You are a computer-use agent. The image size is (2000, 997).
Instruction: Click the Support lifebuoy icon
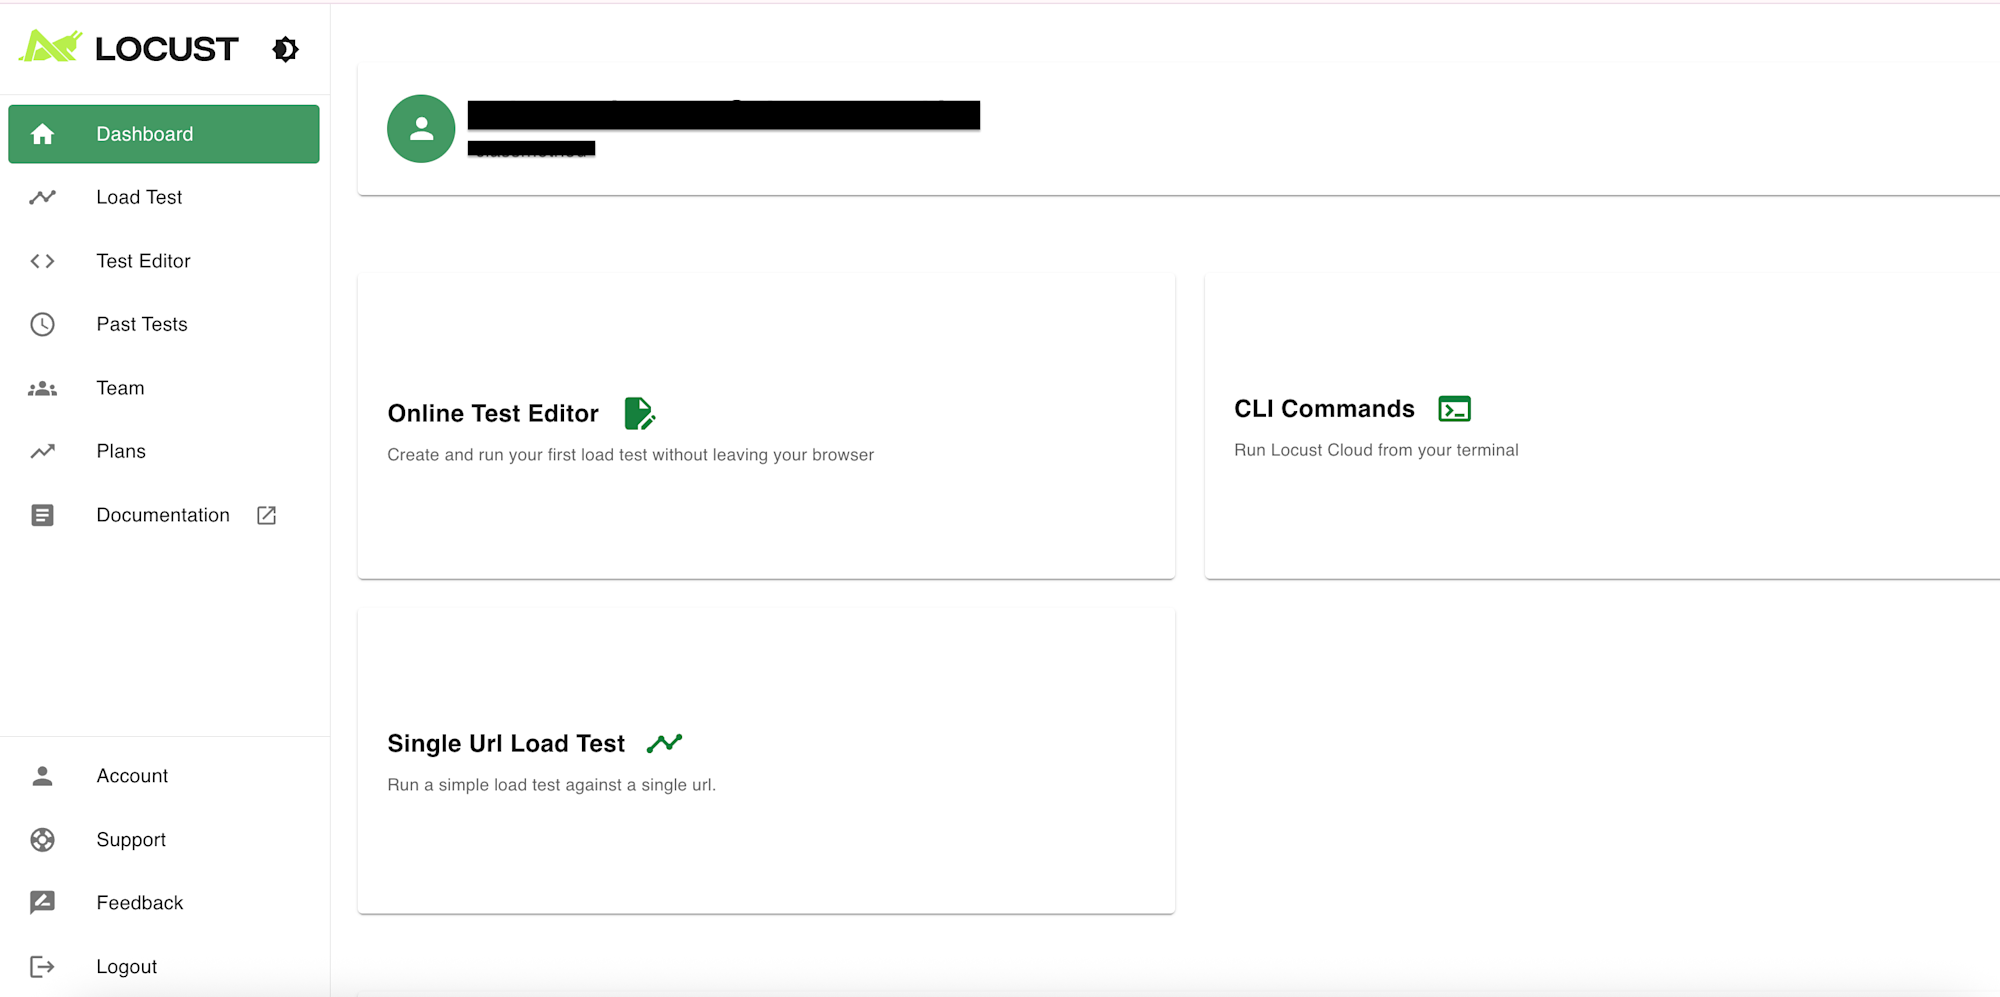tap(42, 840)
